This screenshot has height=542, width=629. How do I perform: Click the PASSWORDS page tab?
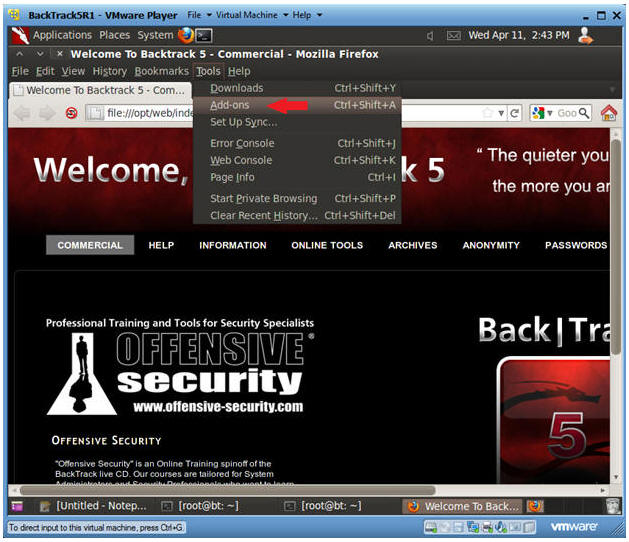click(576, 245)
